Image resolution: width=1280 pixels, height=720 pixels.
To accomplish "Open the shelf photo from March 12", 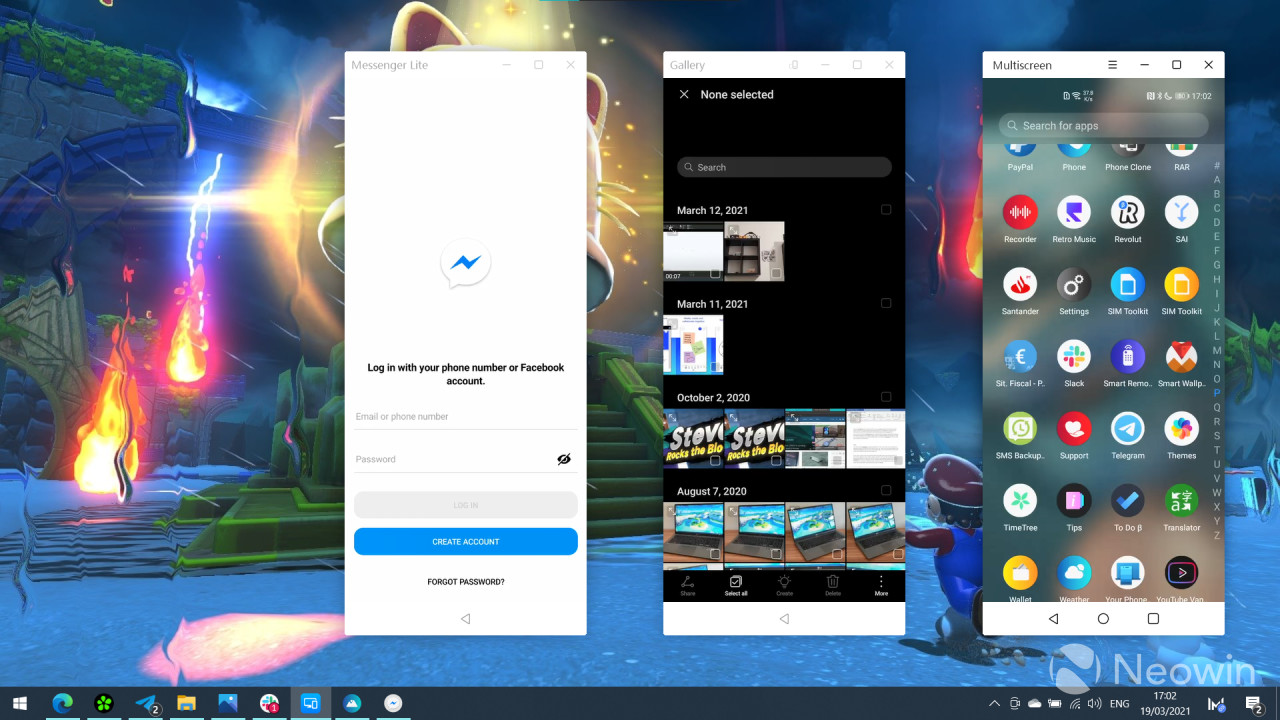I will click(754, 251).
